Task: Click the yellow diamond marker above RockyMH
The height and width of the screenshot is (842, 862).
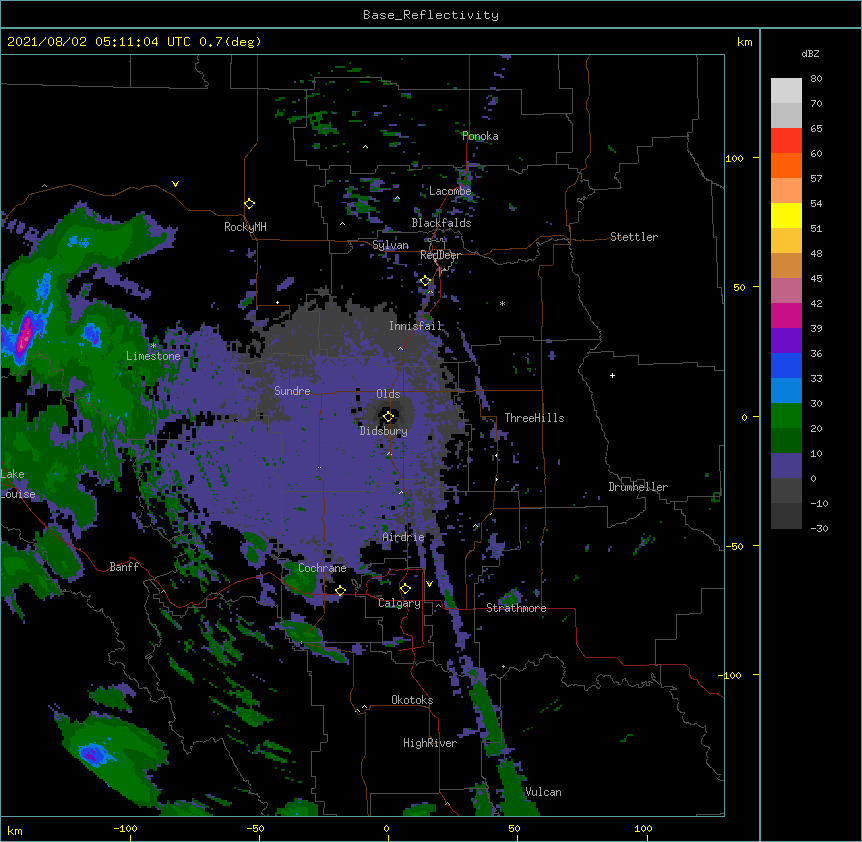Action: point(249,203)
